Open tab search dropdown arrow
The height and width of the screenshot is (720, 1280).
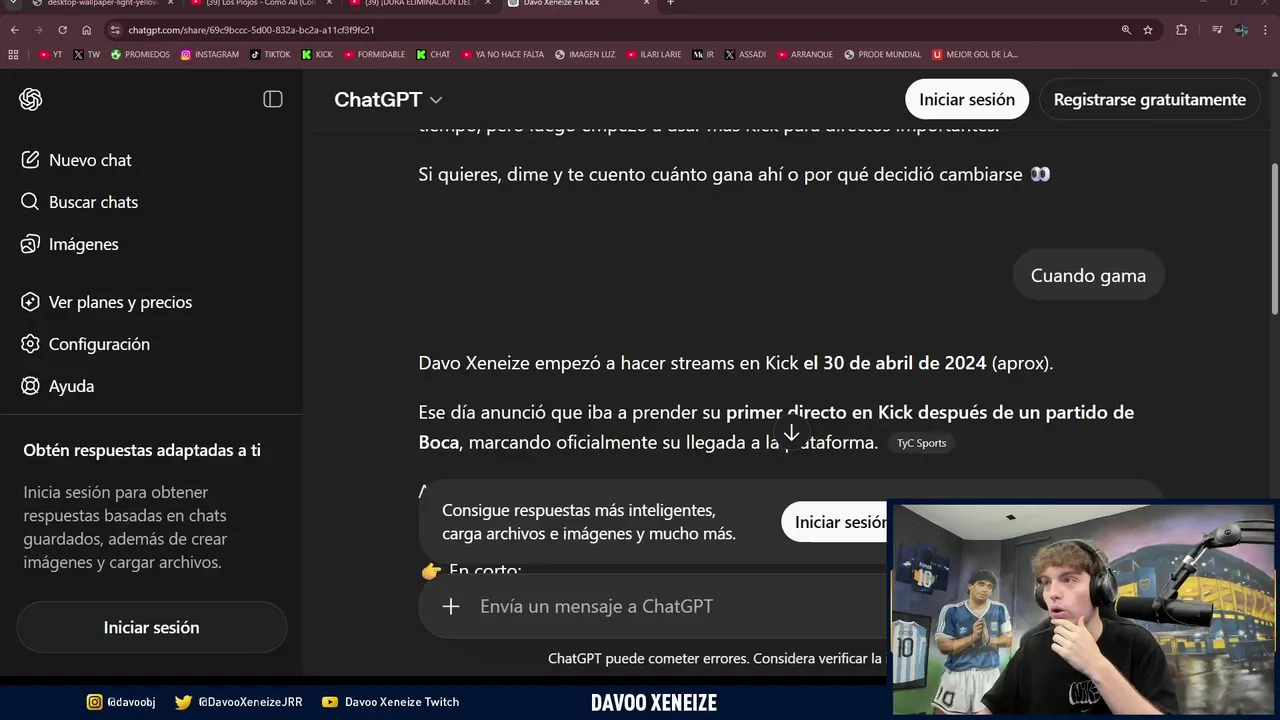14,3
